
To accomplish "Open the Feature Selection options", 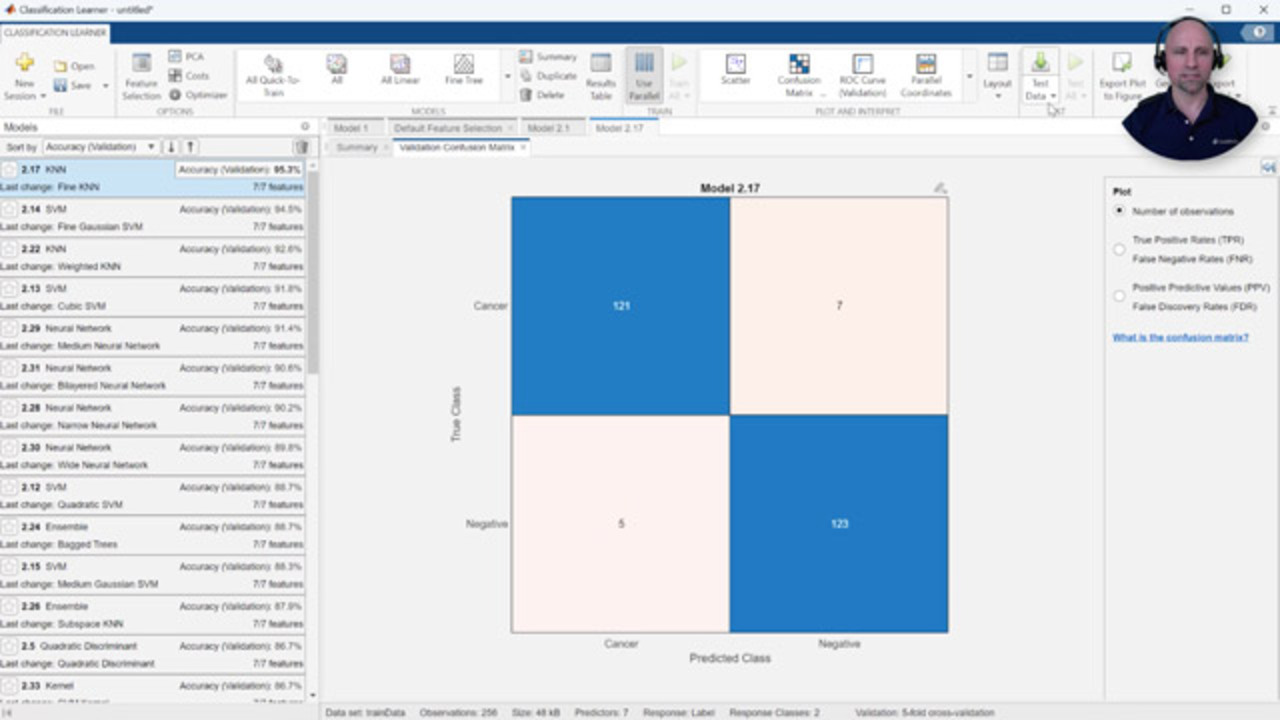I will click(141, 75).
